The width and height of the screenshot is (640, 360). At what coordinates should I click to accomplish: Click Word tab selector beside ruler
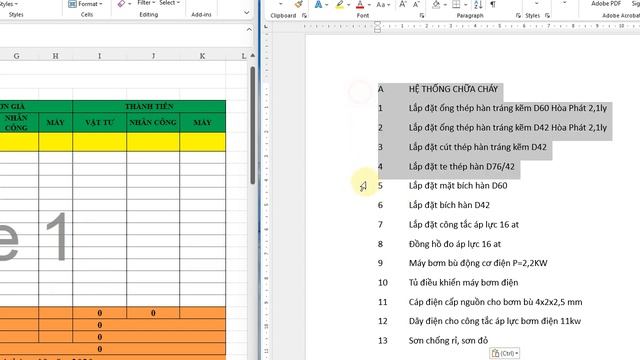pyautogui.click(x=266, y=27)
